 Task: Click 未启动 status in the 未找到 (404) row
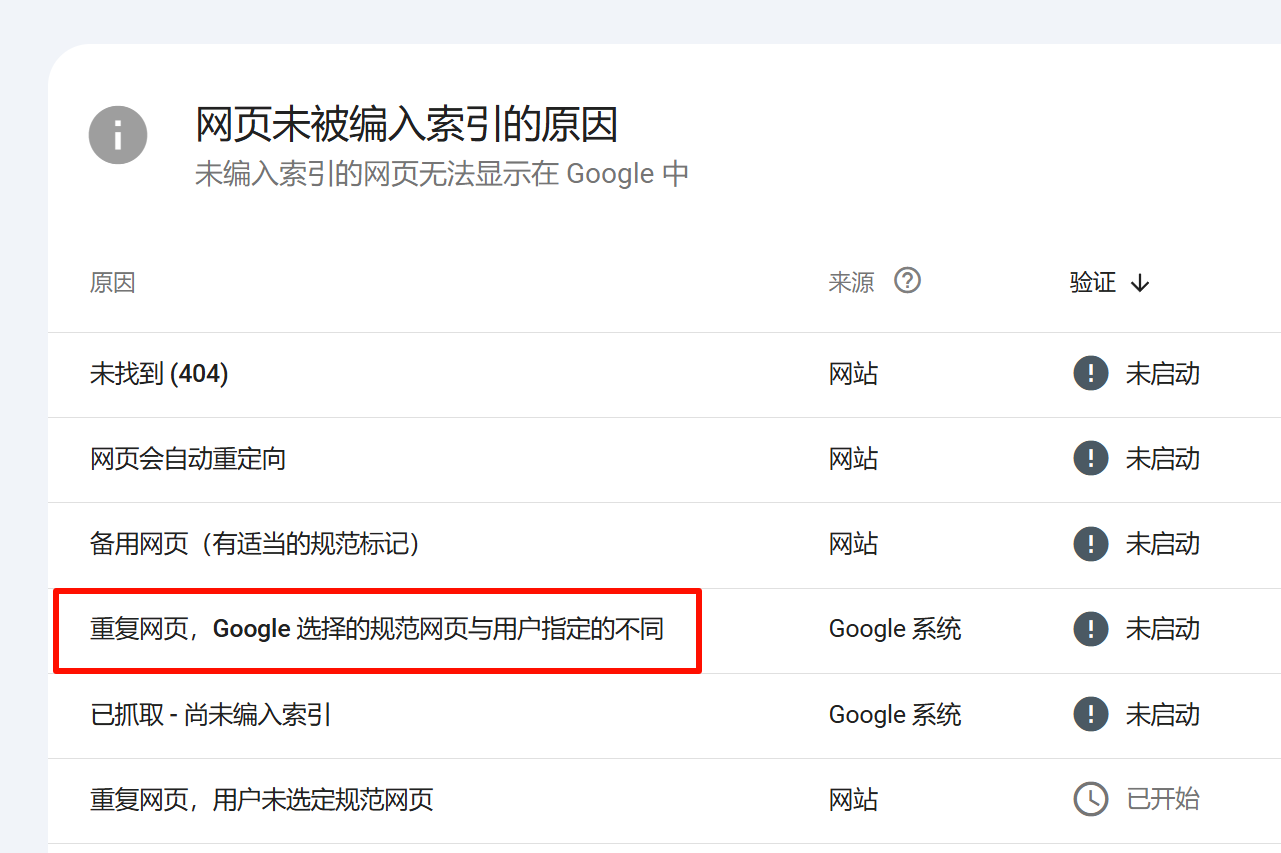[x=1163, y=374]
